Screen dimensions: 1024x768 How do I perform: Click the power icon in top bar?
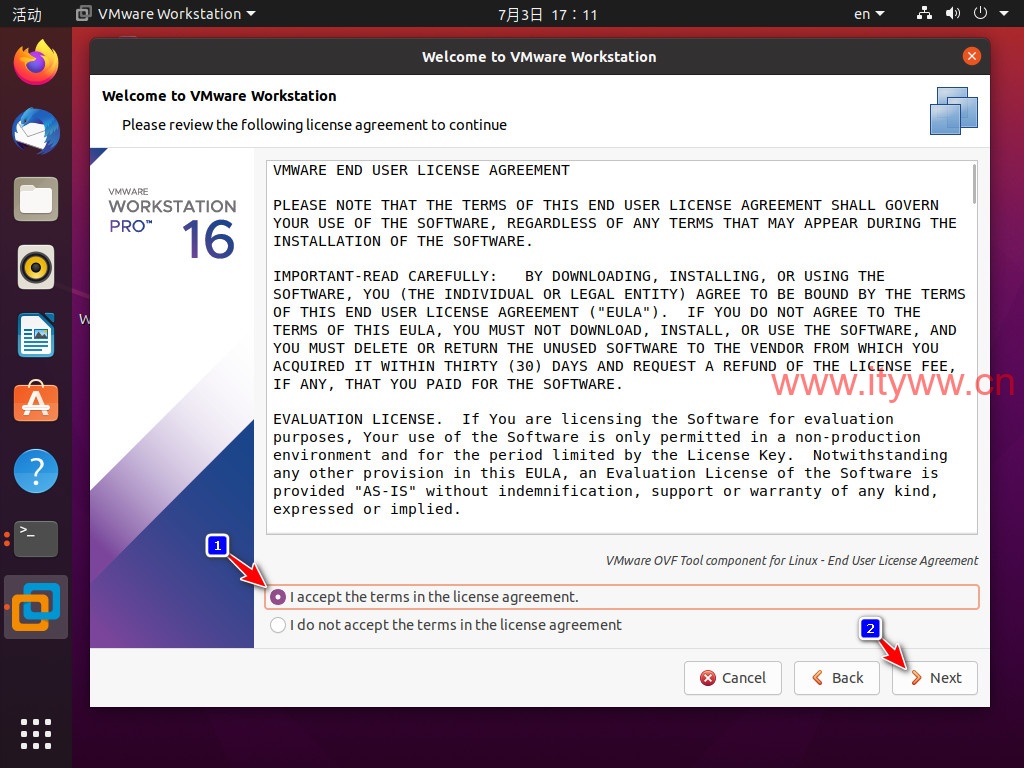[x=980, y=13]
